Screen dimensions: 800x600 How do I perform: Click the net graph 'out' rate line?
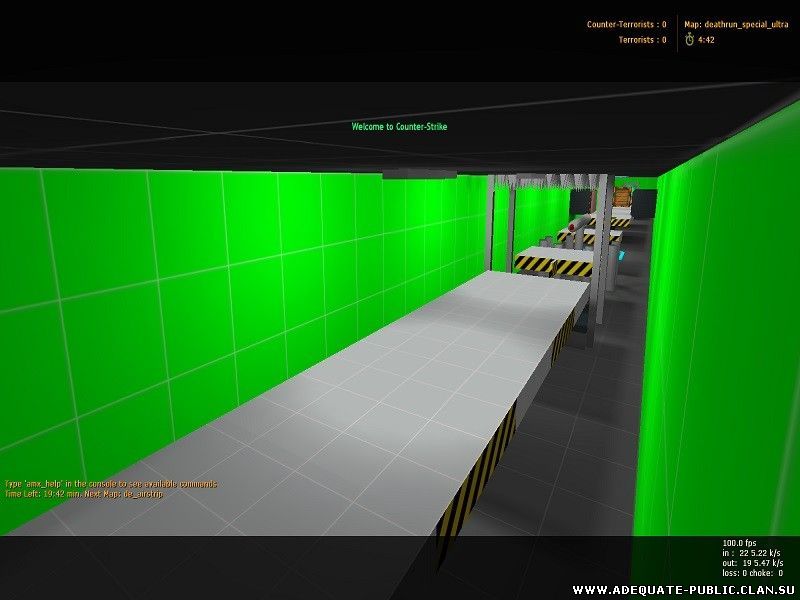tap(753, 563)
